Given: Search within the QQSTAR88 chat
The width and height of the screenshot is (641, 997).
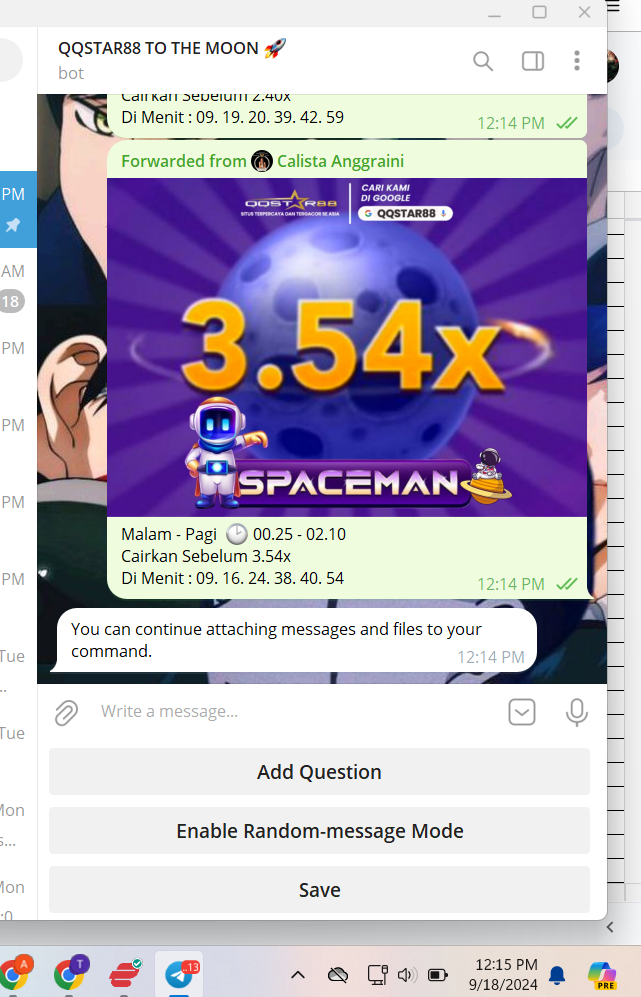Looking at the screenshot, I should [483, 61].
